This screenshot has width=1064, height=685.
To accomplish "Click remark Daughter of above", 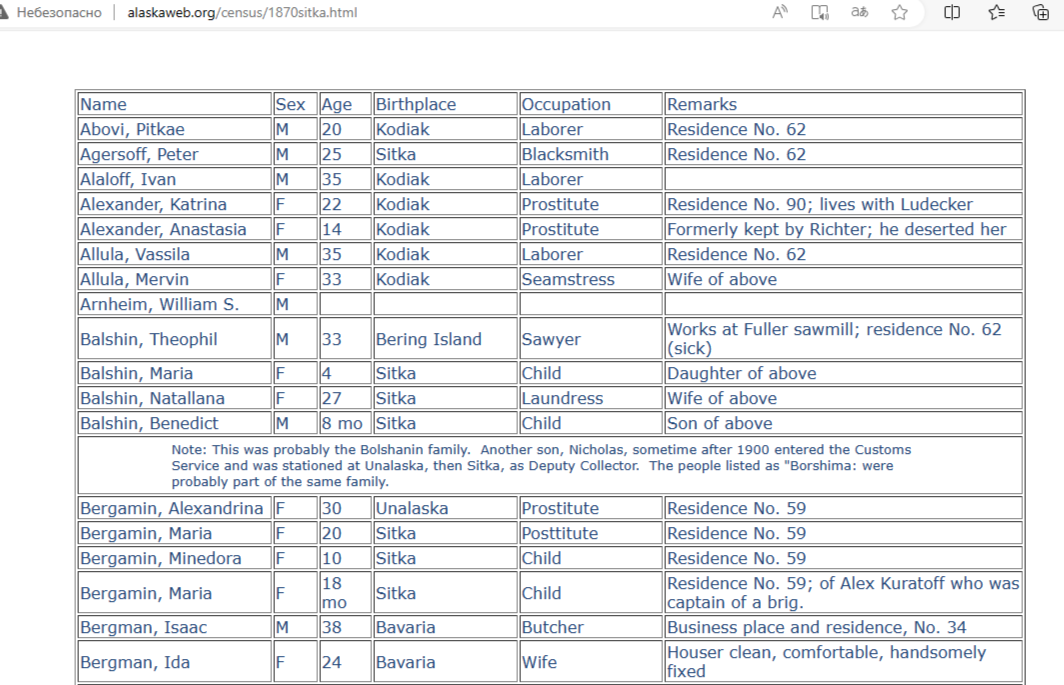I will [843, 373].
